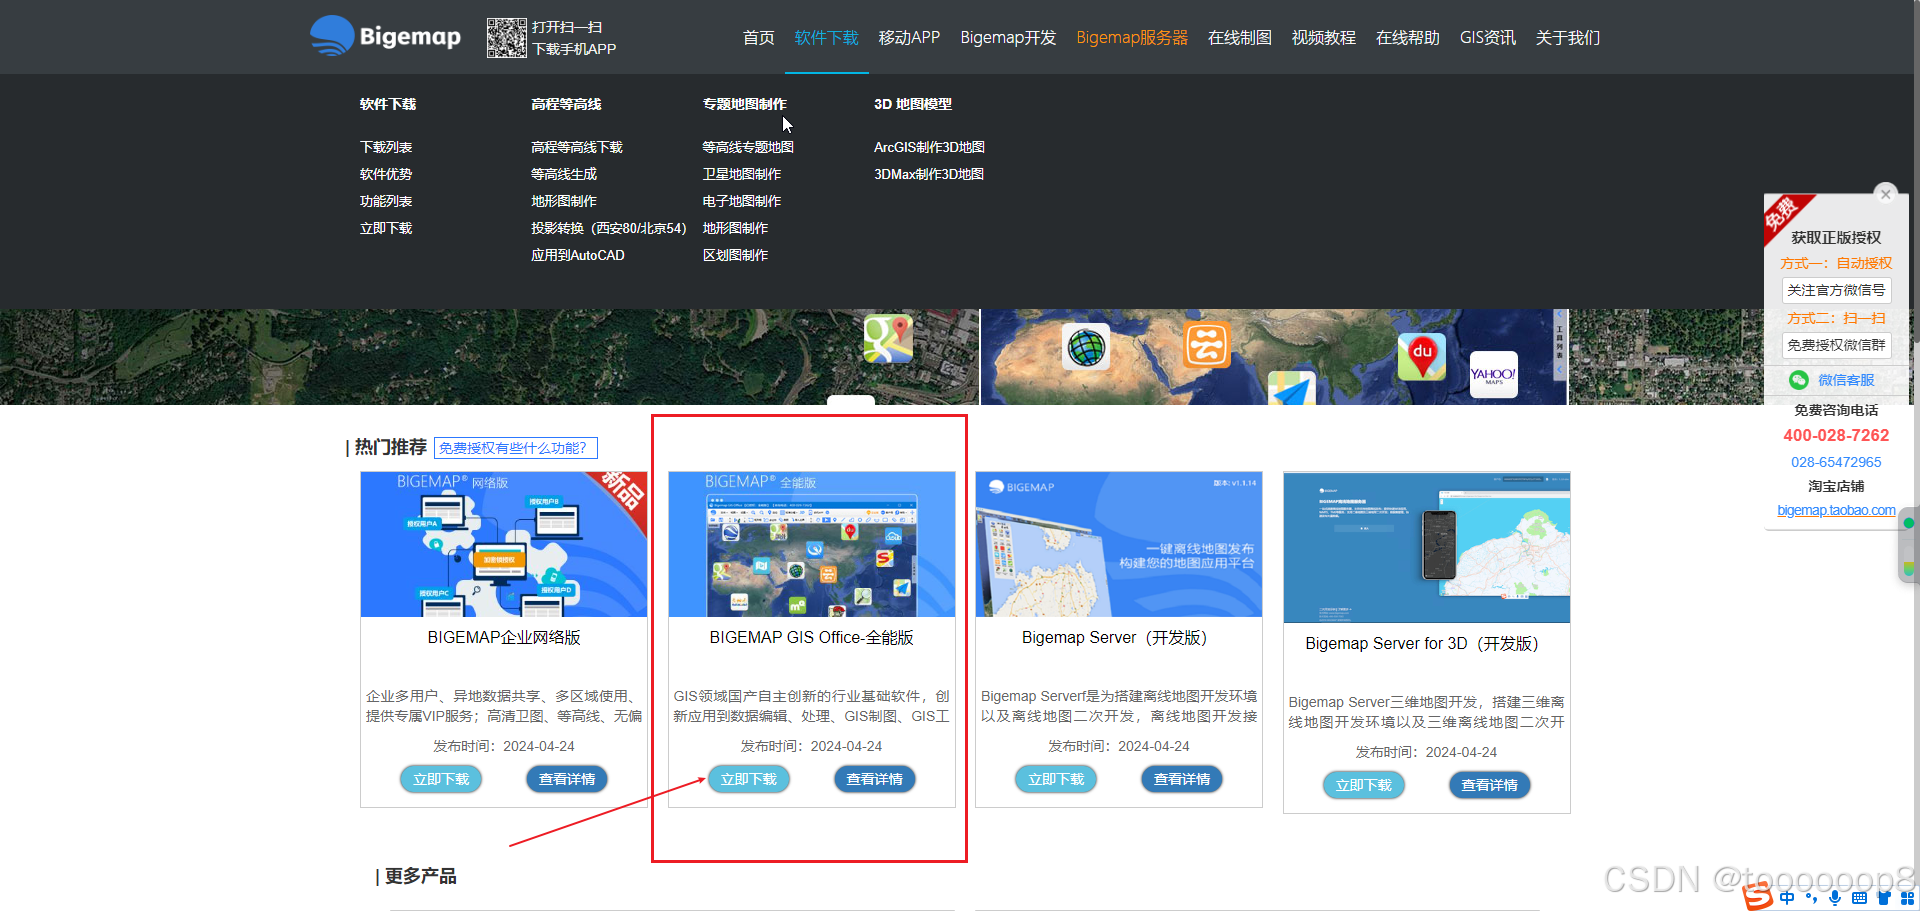Toggle the punctuation mode icon in the Sogou bar
This screenshot has height=911, width=1920.
click(x=1811, y=898)
